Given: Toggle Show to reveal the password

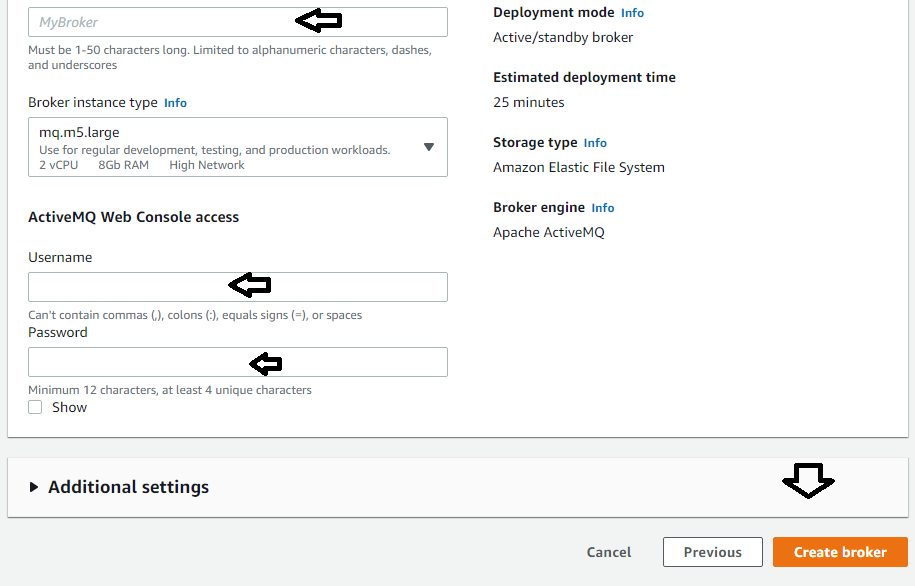Looking at the screenshot, I should click(35, 407).
